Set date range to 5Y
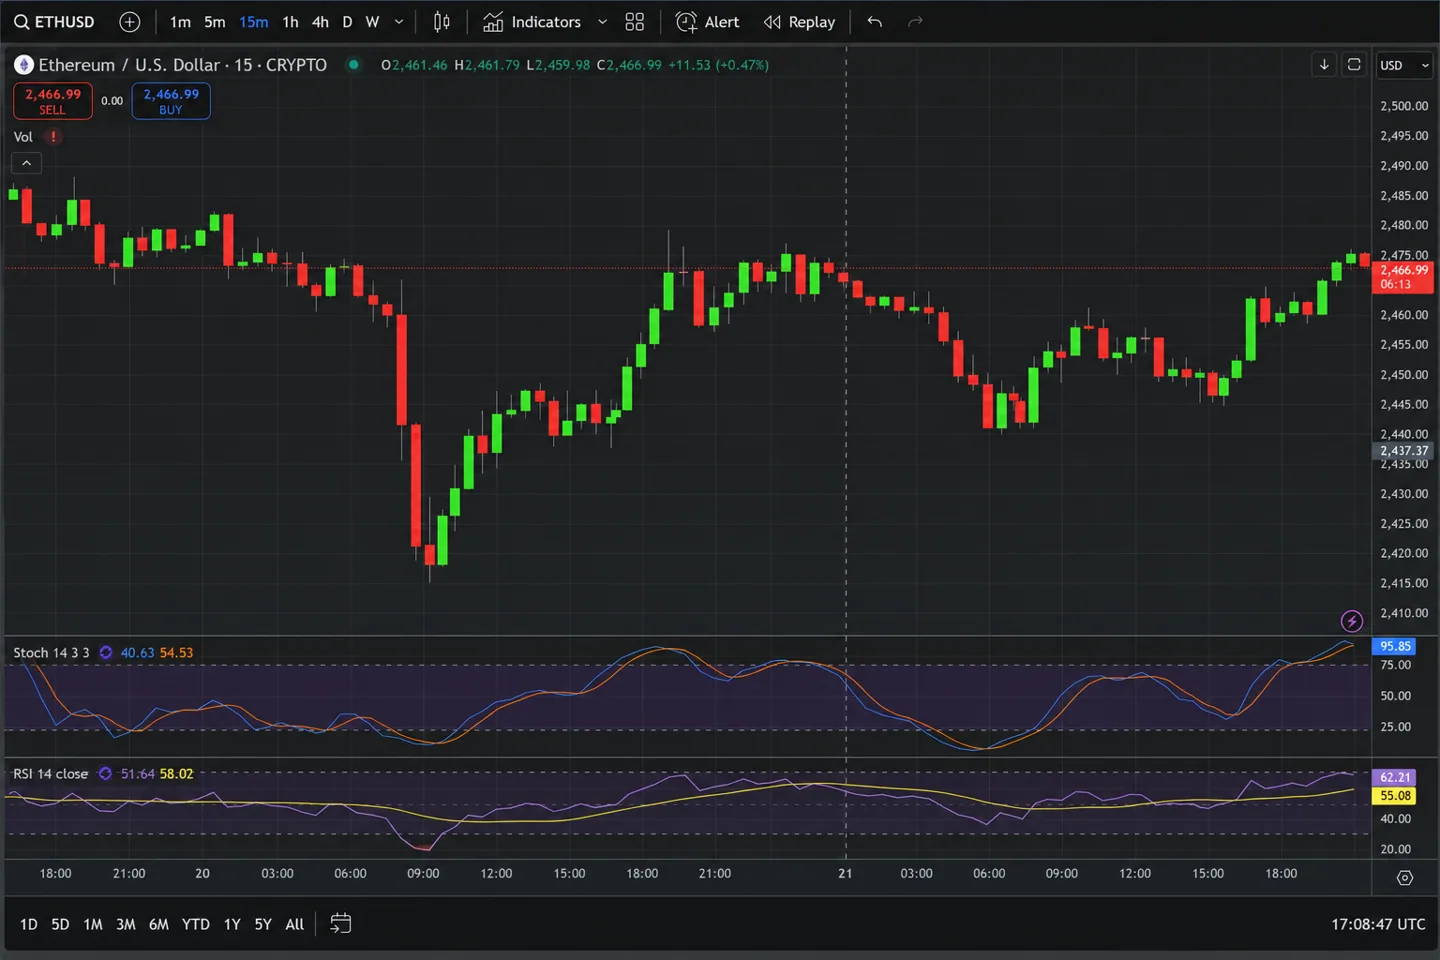This screenshot has width=1440, height=960. (x=263, y=924)
